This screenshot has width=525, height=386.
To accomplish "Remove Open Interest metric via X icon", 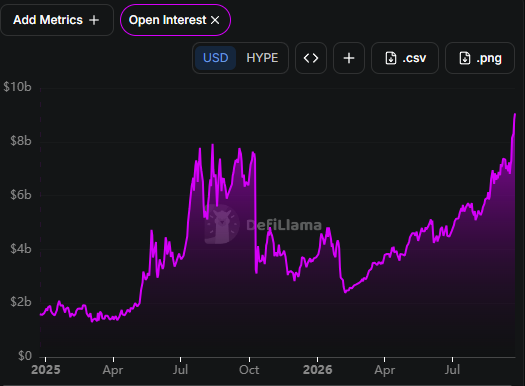I will point(215,20).
